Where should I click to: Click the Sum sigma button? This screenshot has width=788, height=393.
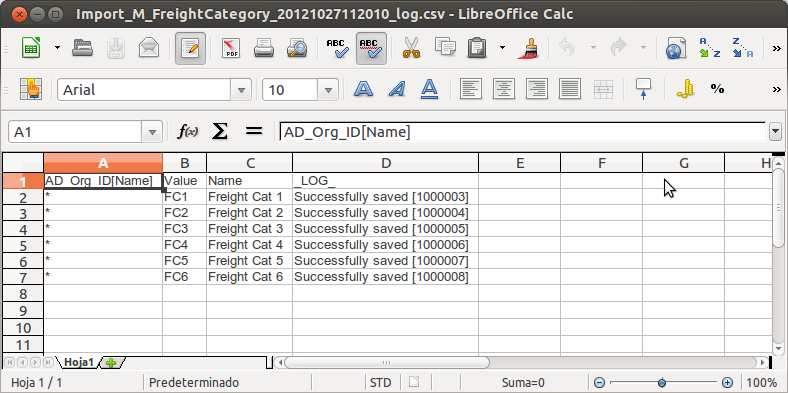[x=220, y=132]
